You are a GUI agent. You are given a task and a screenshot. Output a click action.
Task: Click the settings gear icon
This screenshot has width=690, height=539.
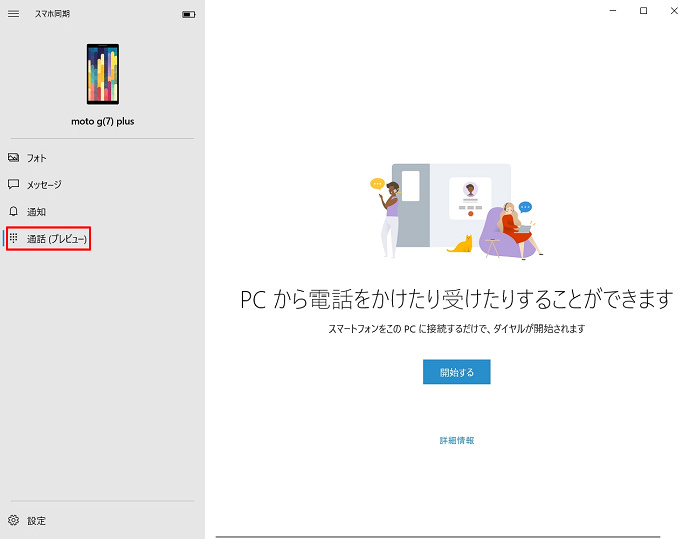coord(14,521)
